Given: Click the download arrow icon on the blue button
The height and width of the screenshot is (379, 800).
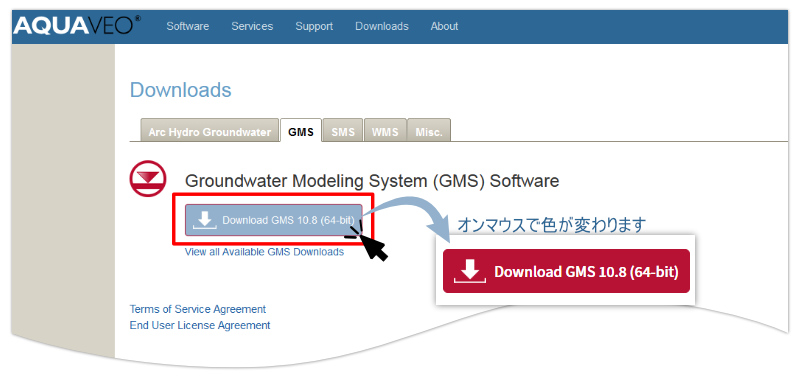Looking at the screenshot, I should click(205, 220).
